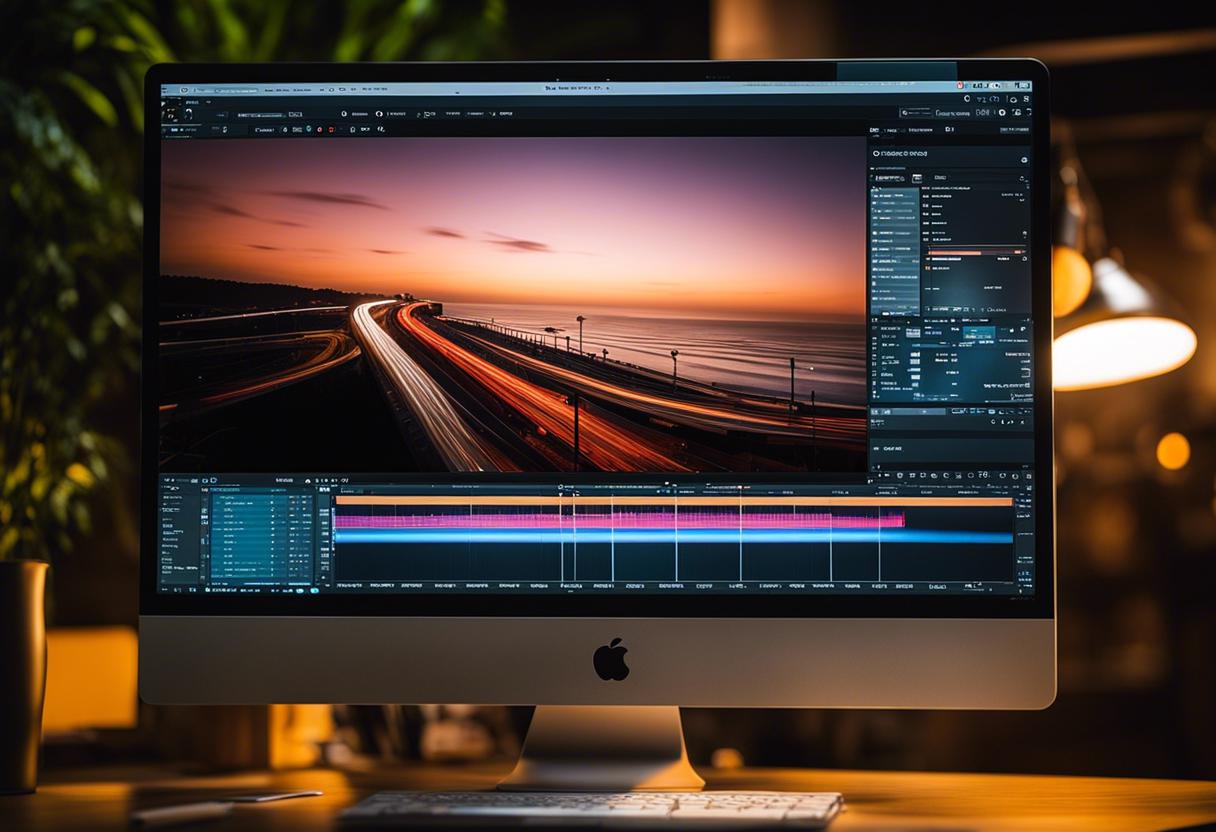Image resolution: width=1216 pixels, height=832 pixels.
Task: Toggle the small blue indicator below the track list
Action: [x=314, y=590]
